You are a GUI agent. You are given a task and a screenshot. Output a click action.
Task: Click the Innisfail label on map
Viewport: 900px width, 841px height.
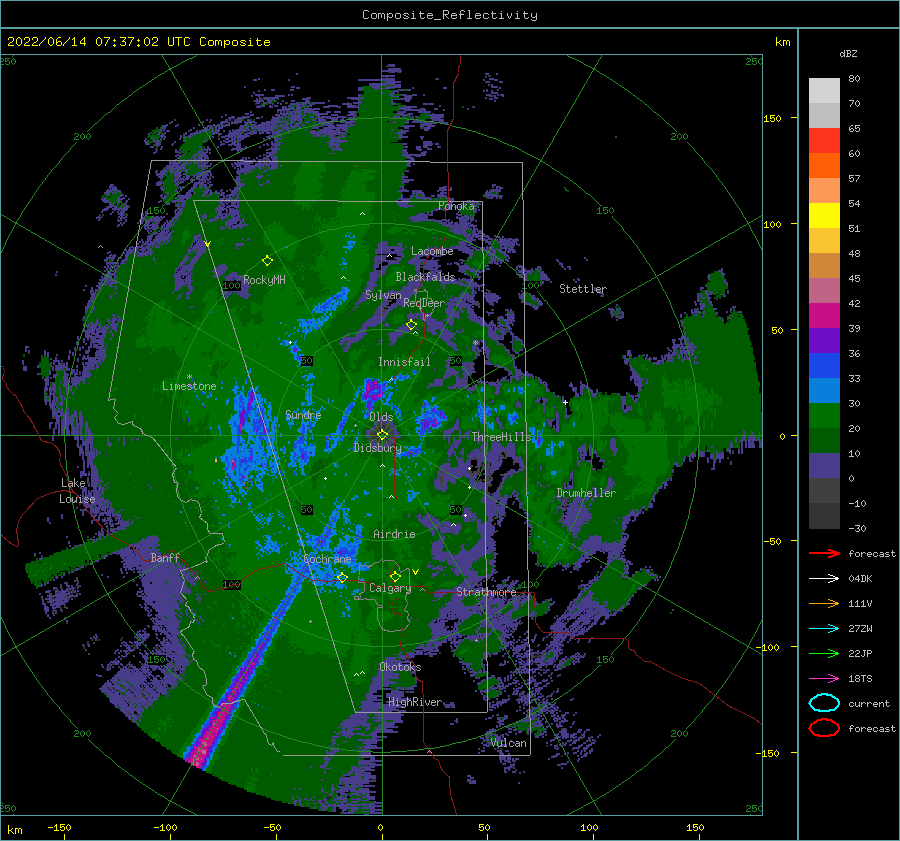pos(404,362)
